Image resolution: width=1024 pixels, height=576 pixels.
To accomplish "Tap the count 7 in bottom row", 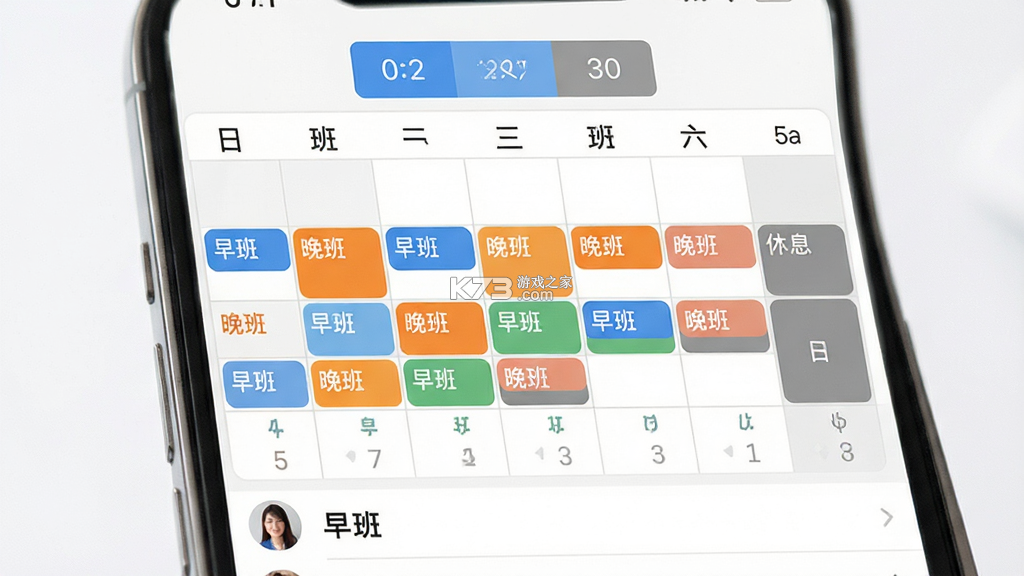I will [374, 459].
